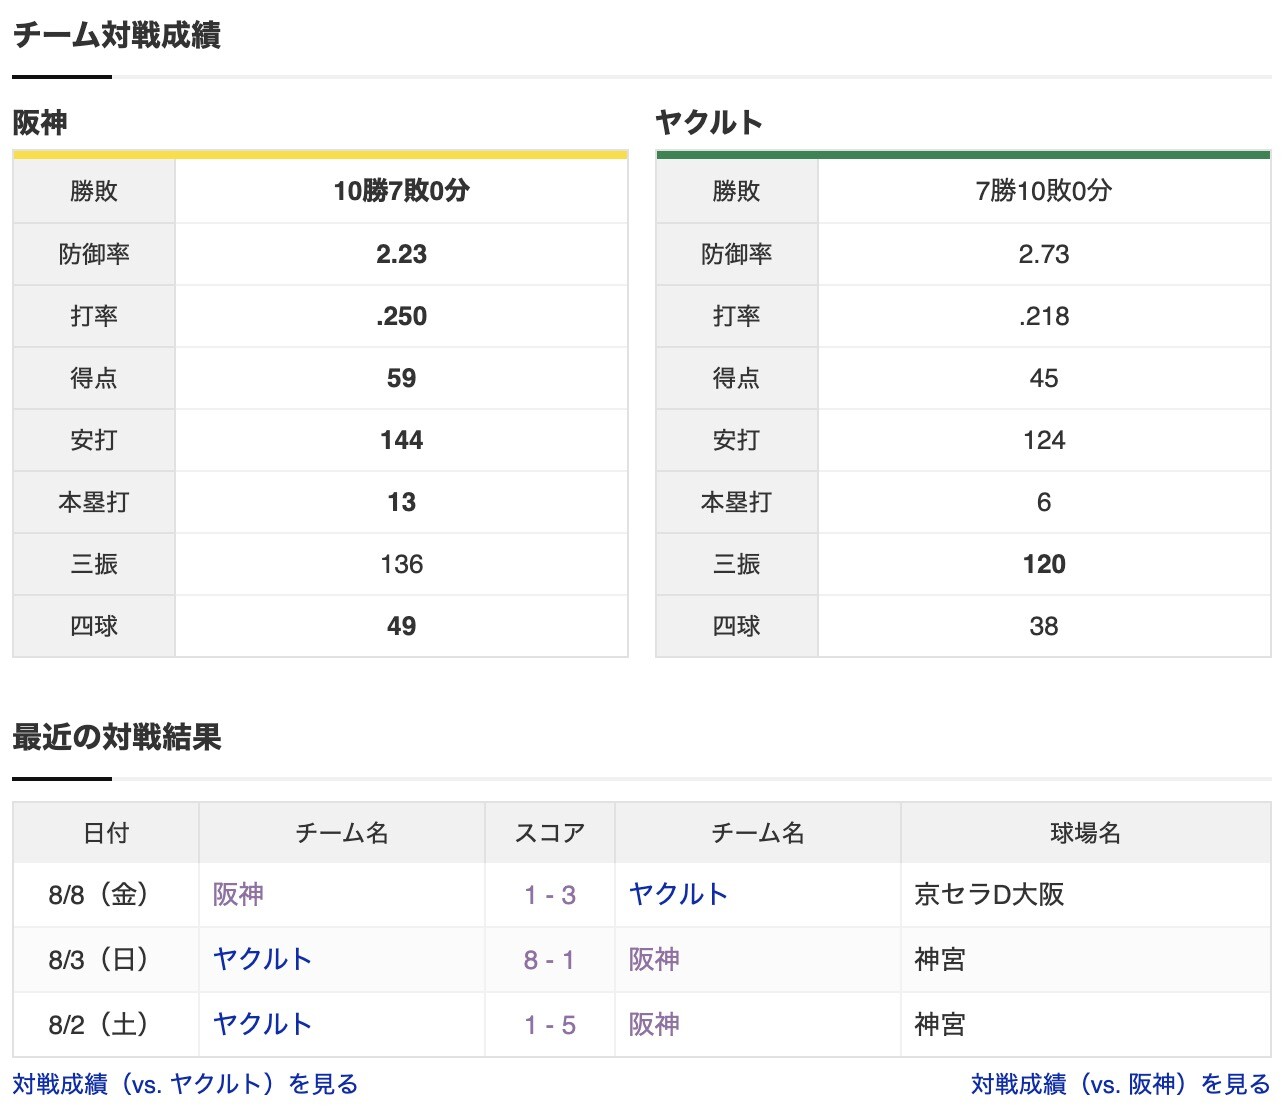Click the 阪神 link in the 8/3 row
1286x1112 pixels.
[x=654, y=960]
